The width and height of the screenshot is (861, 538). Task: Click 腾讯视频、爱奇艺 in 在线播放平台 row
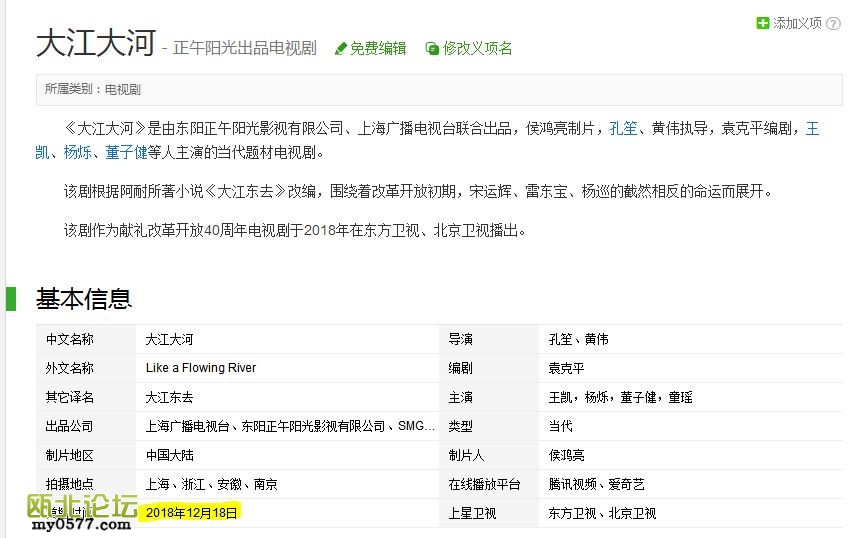tap(596, 484)
